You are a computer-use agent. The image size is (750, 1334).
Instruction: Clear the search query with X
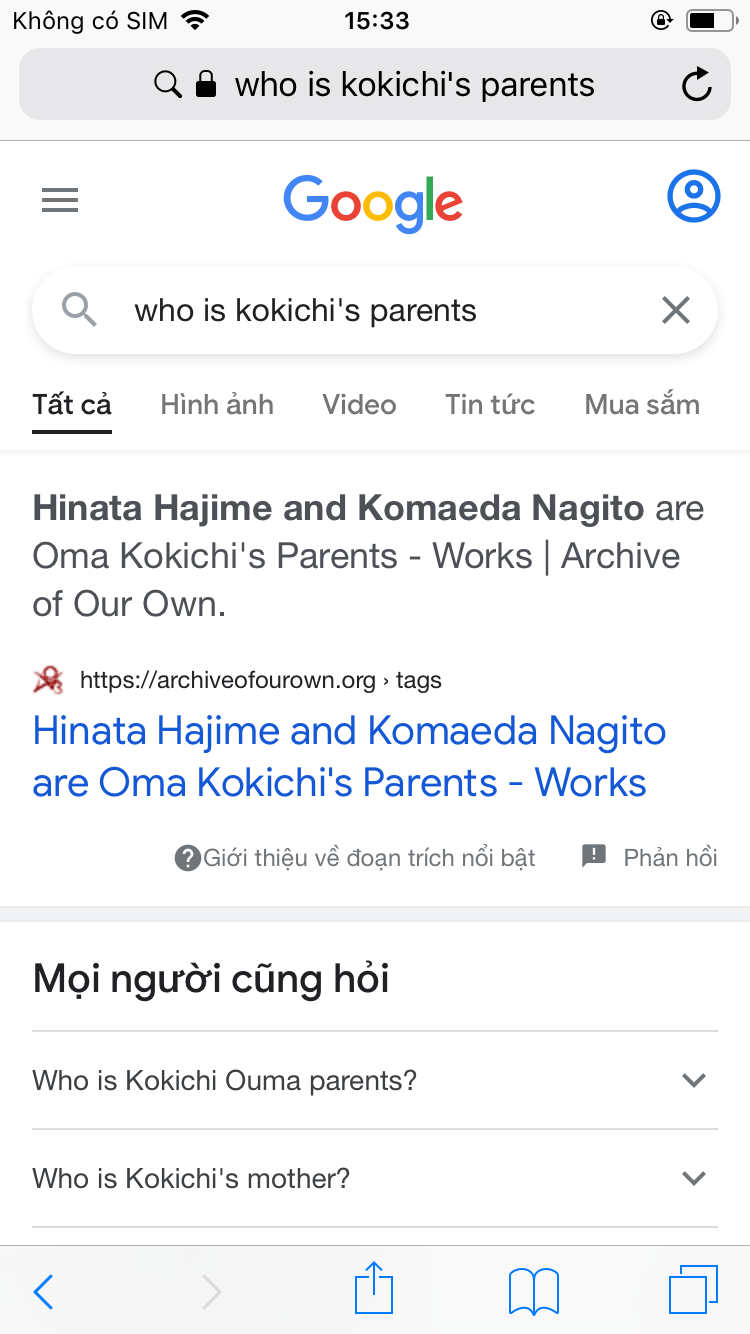(676, 311)
